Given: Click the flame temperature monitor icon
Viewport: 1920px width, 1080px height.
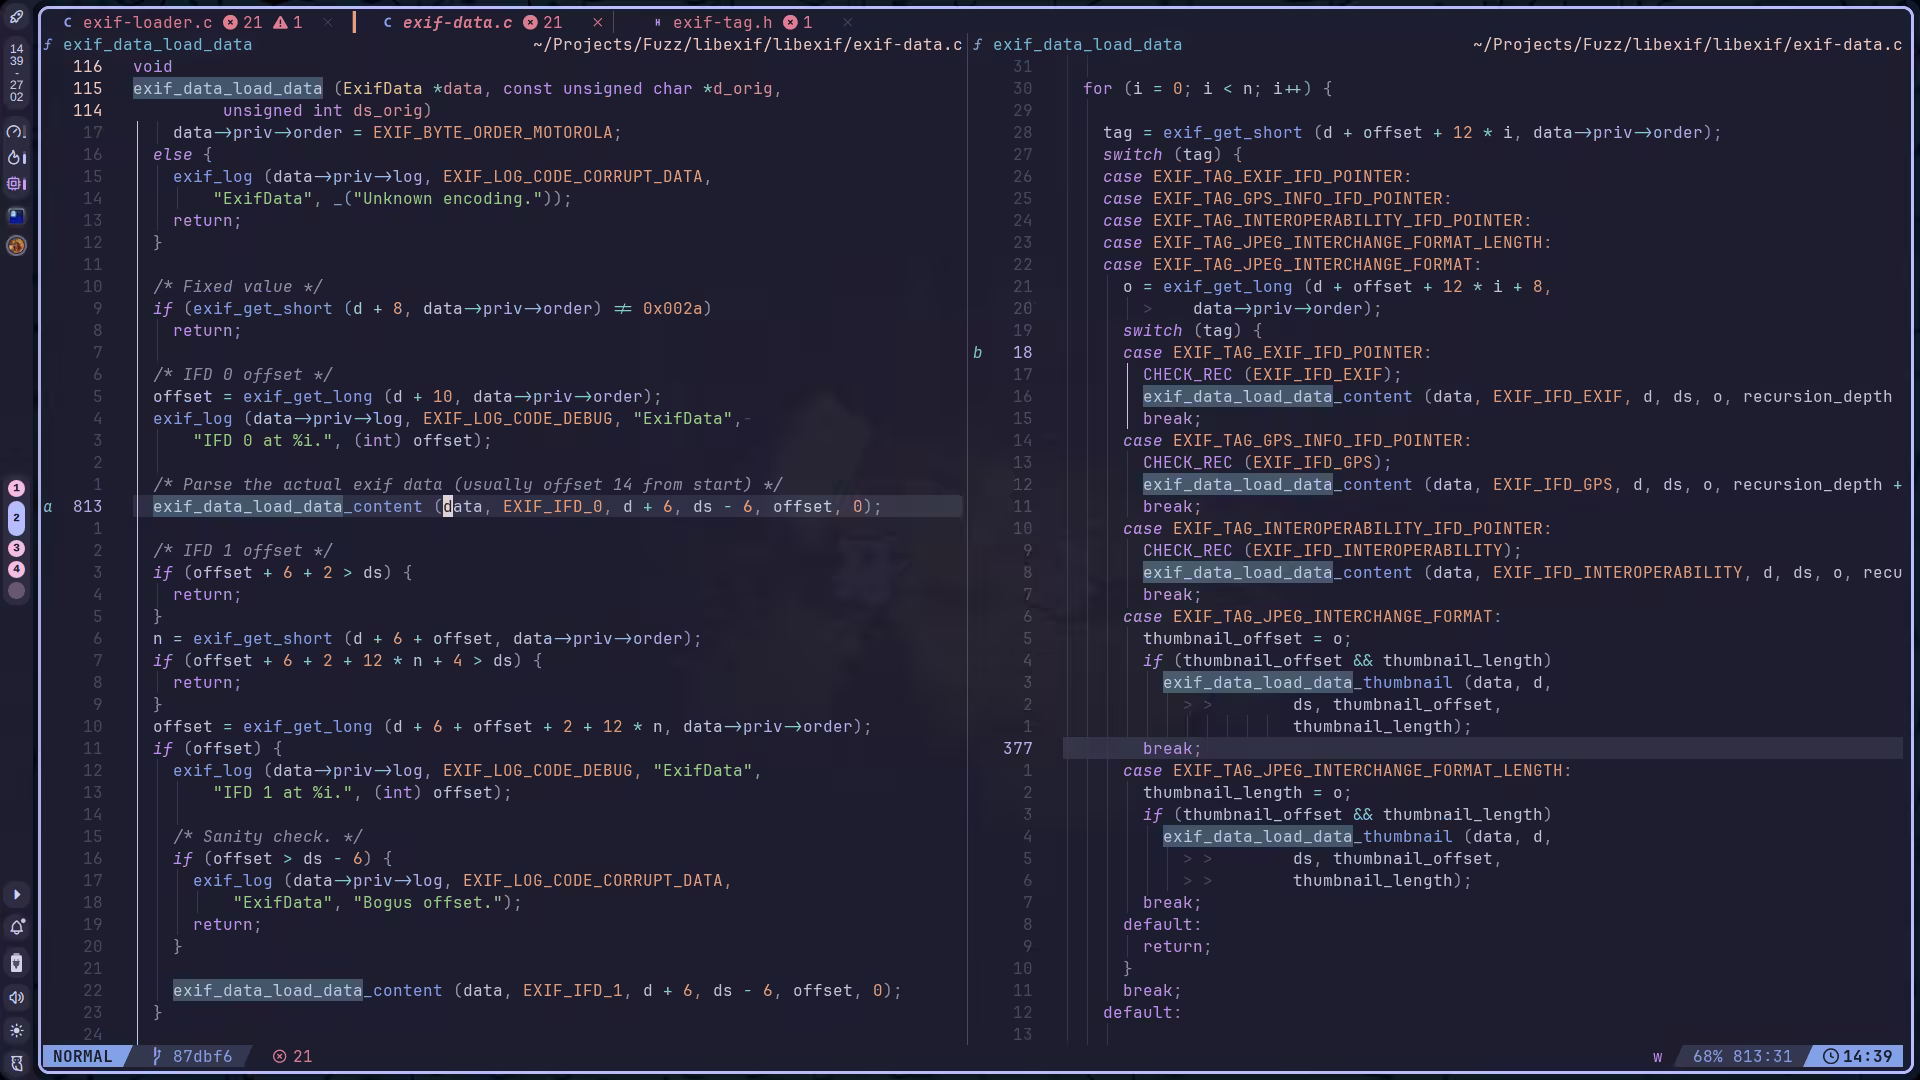Looking at the screenshot, I should 16,157.
